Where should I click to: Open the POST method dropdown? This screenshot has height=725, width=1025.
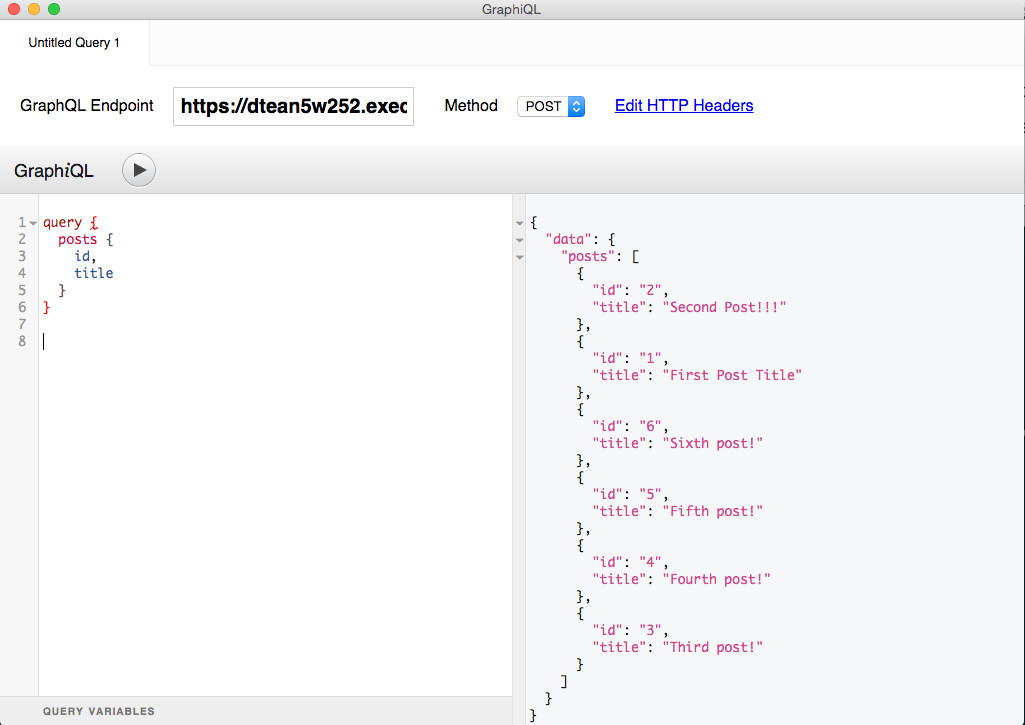point(550,106)
